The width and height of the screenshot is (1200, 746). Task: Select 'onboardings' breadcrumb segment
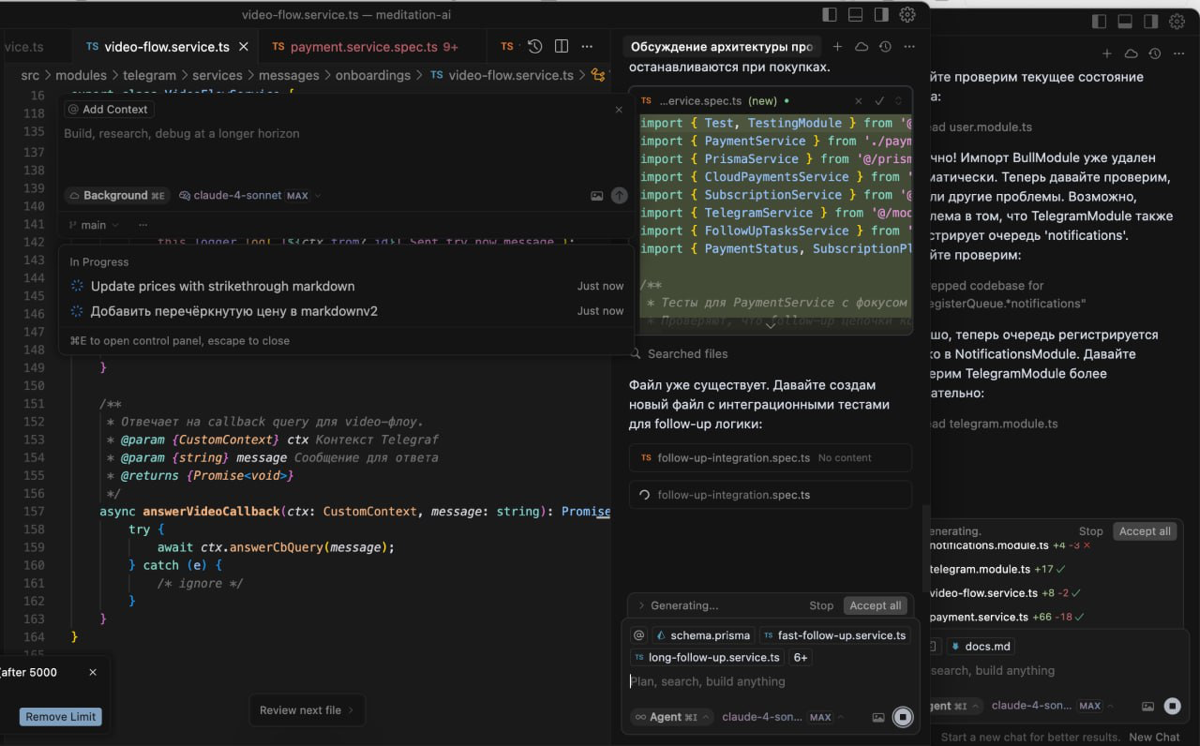click(373, 75)
